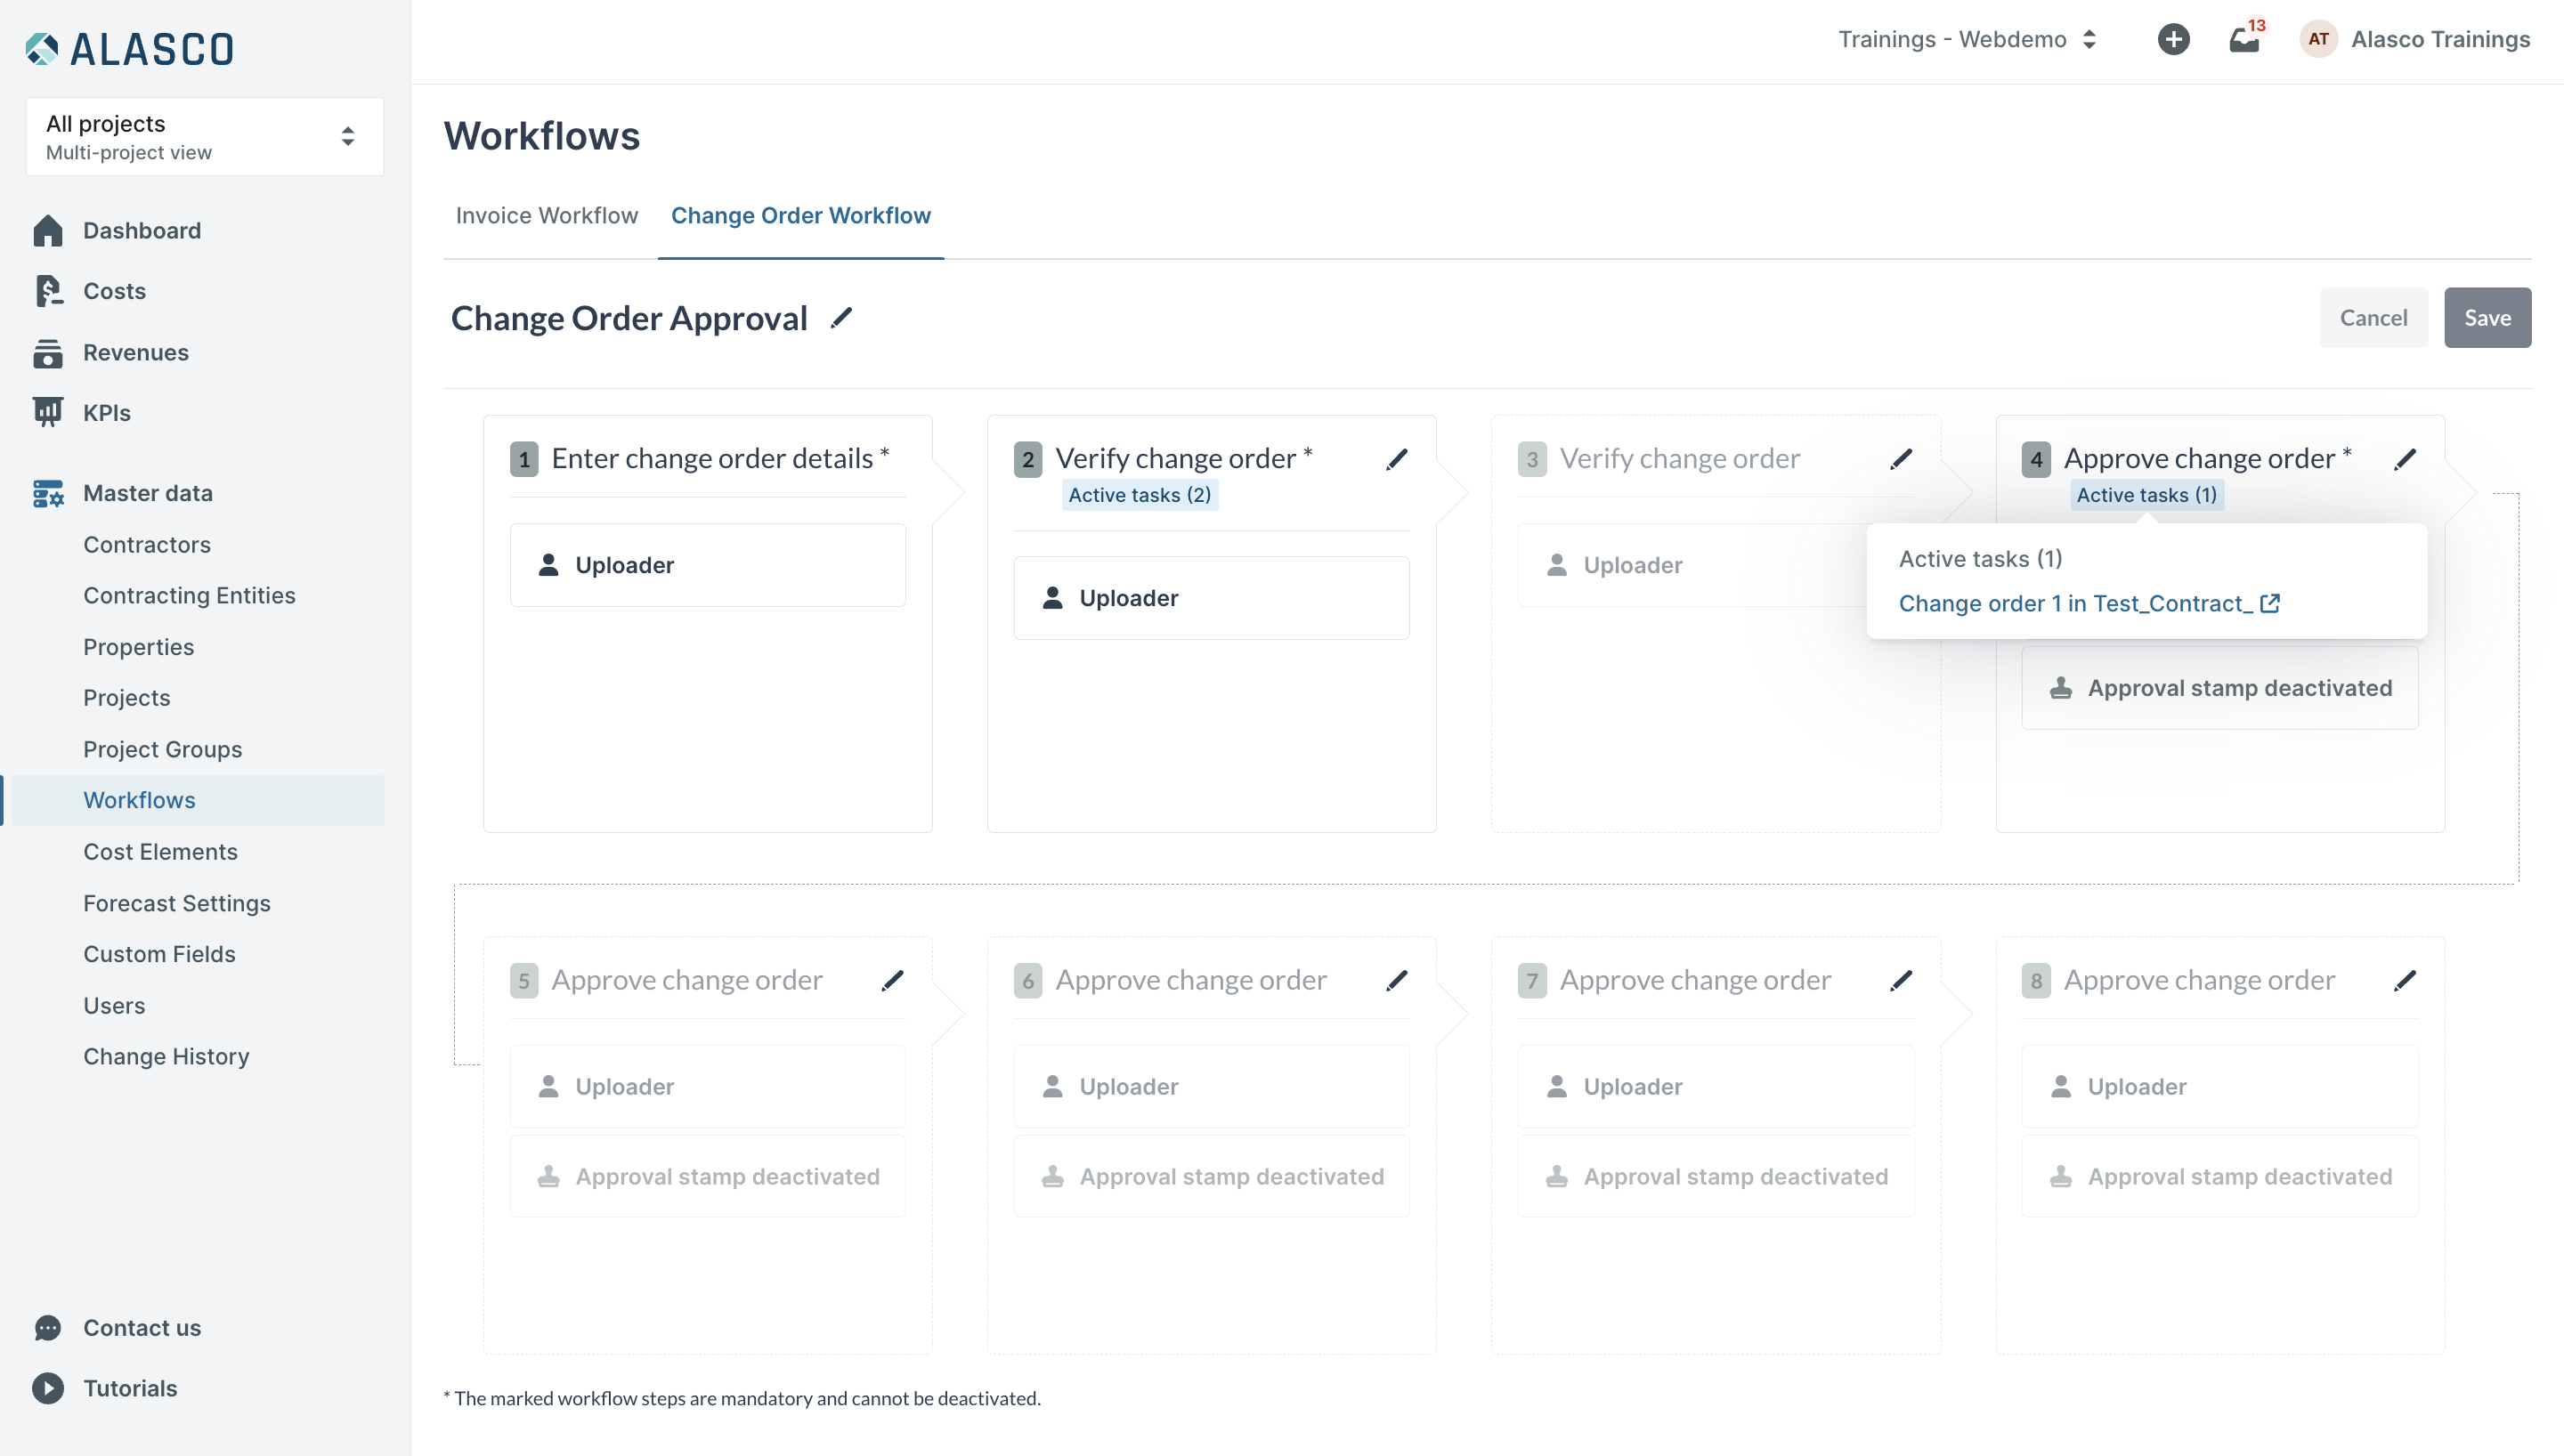Click Uploader in step 8 card
2564x1456 pixels.
tap(2220, 1087)
